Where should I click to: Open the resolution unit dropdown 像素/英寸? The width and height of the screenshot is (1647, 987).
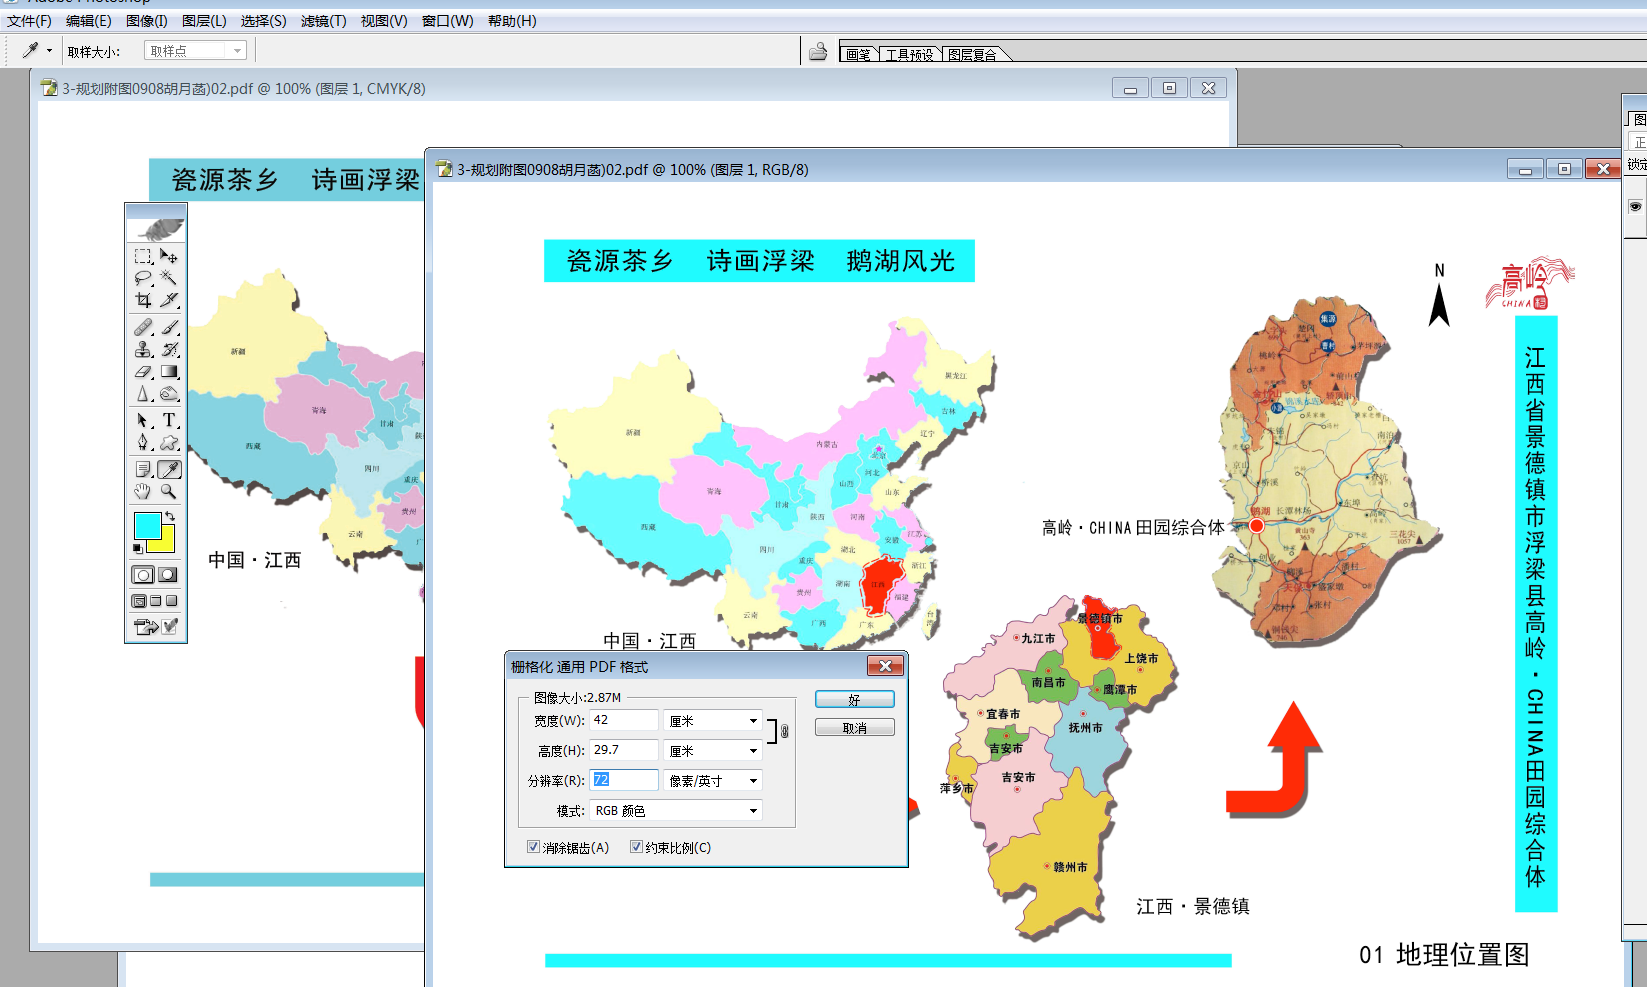[713, 781]
